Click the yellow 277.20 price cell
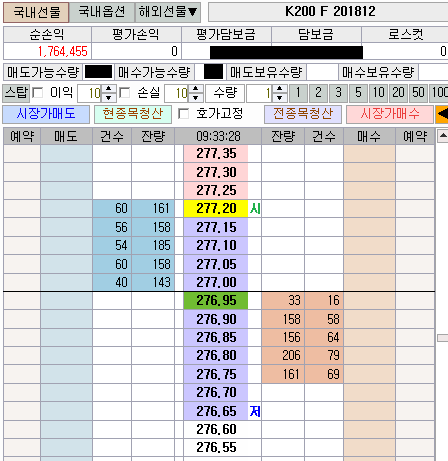This screenshot has width=448, height=461. [216, 209]
